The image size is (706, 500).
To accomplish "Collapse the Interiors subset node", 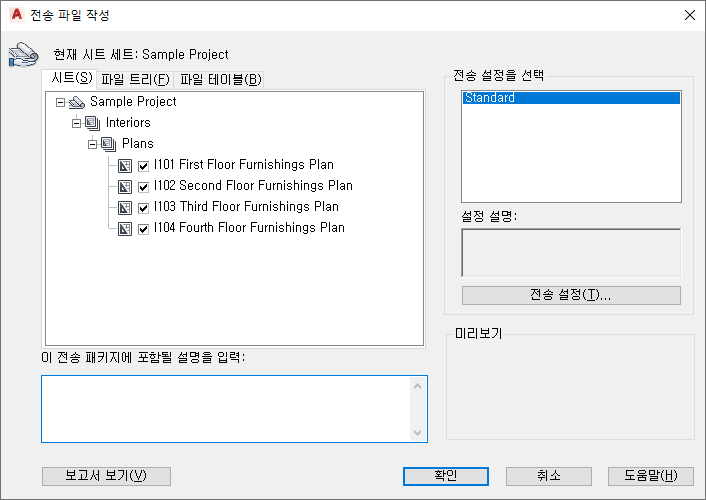I will [77, 123].
